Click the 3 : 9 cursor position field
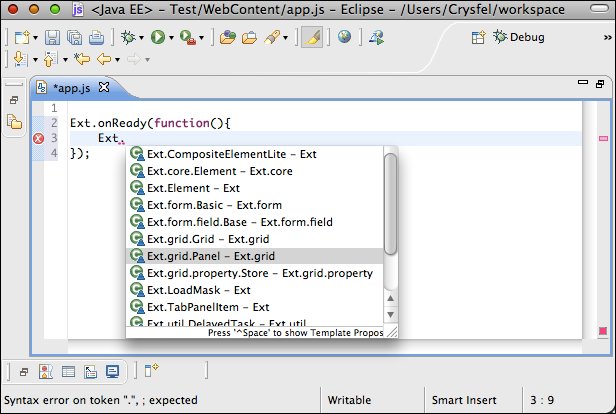Viewport: 616px width, 414px height. point(542,400)
